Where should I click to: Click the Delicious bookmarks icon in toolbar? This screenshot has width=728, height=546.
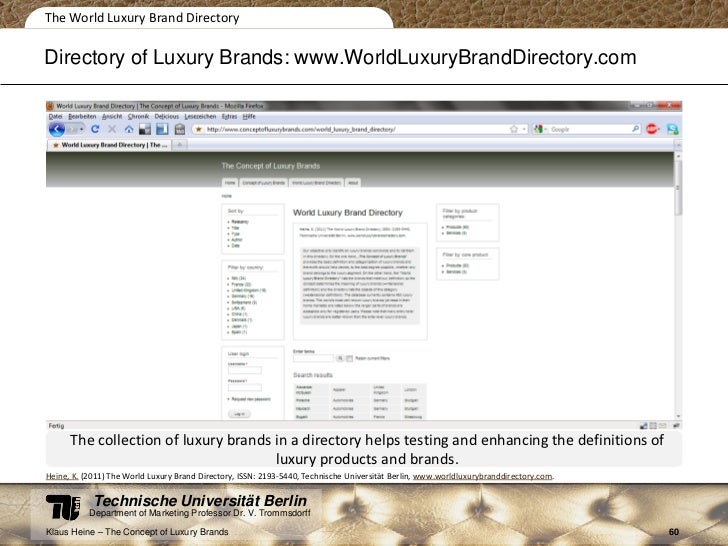(145, 129)
